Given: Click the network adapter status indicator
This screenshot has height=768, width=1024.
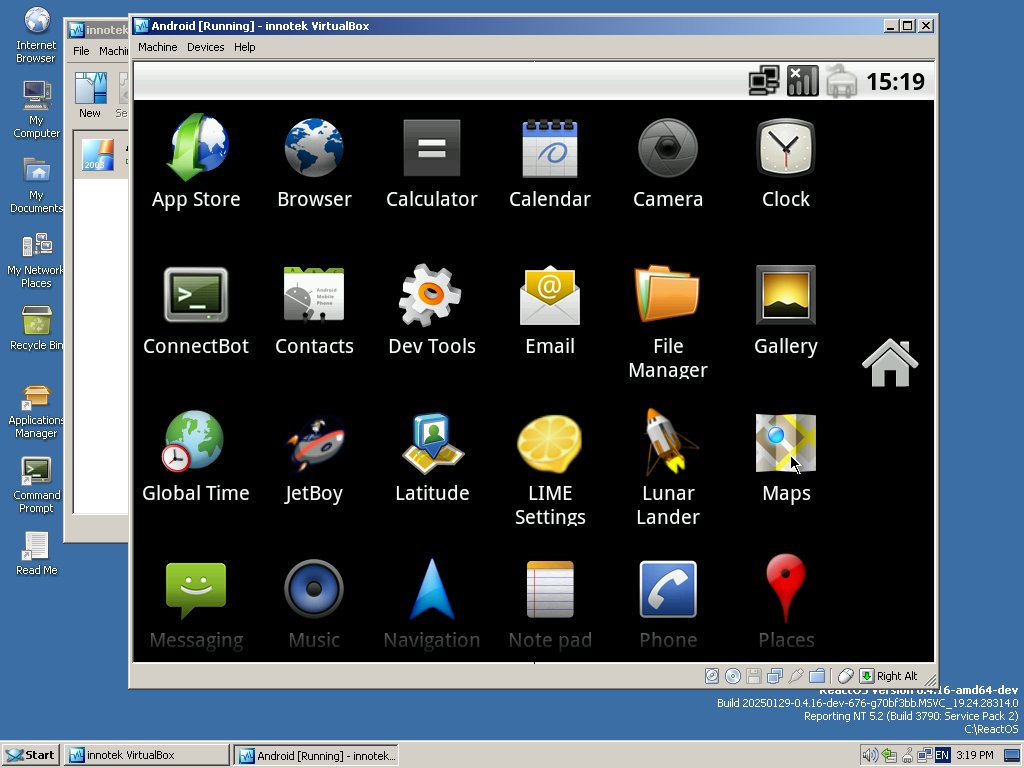Looking at the screenshot, I should [x=775, y=676].
